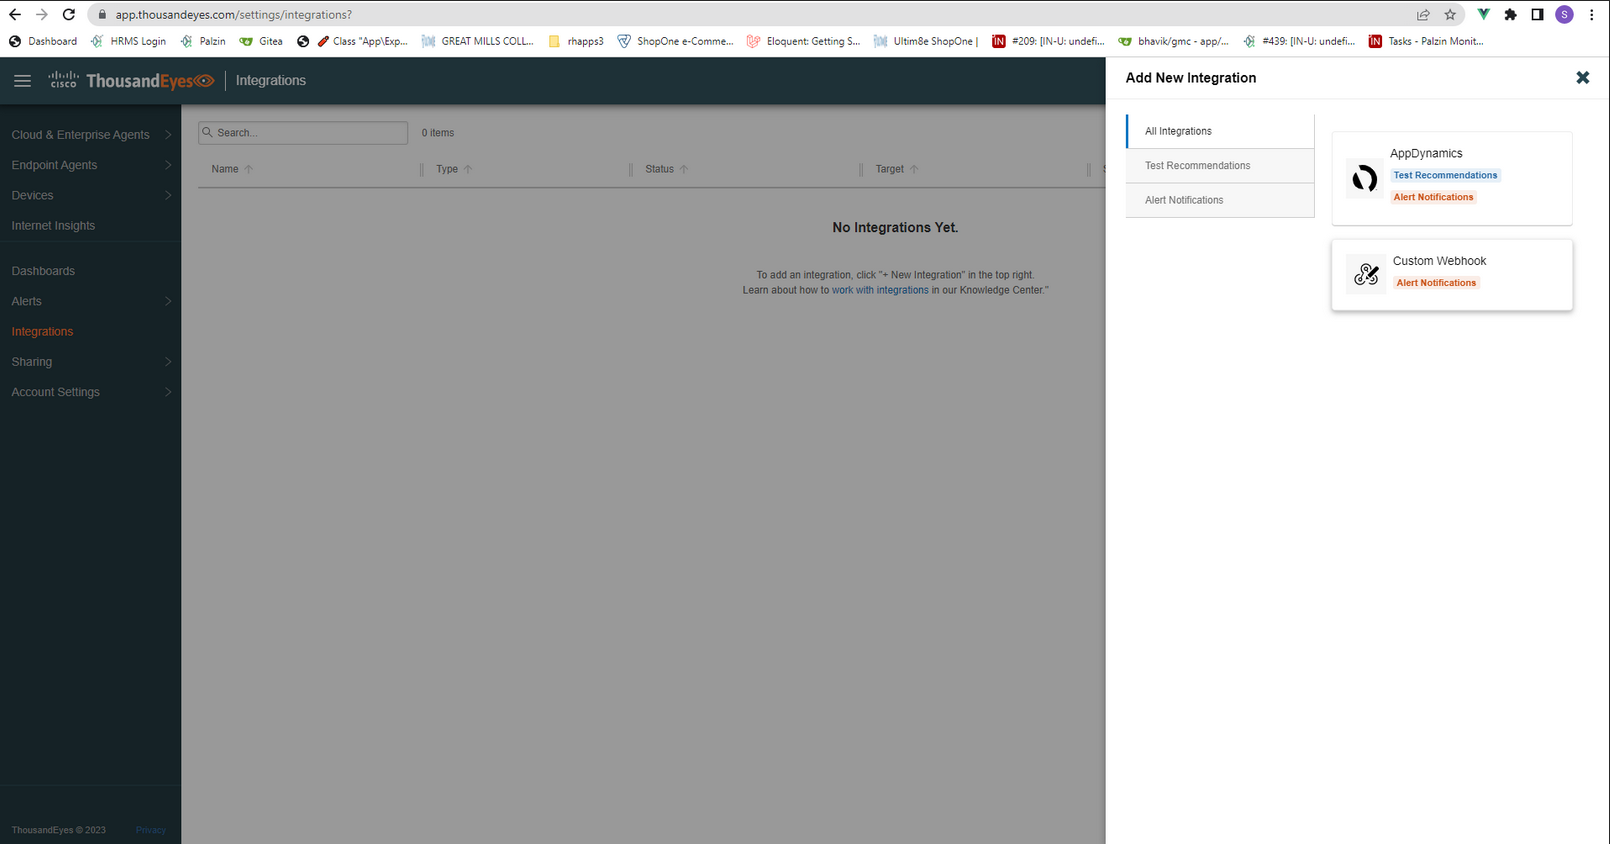
Task: Click the browser forward arrow
Action: [x=42, y=15]
